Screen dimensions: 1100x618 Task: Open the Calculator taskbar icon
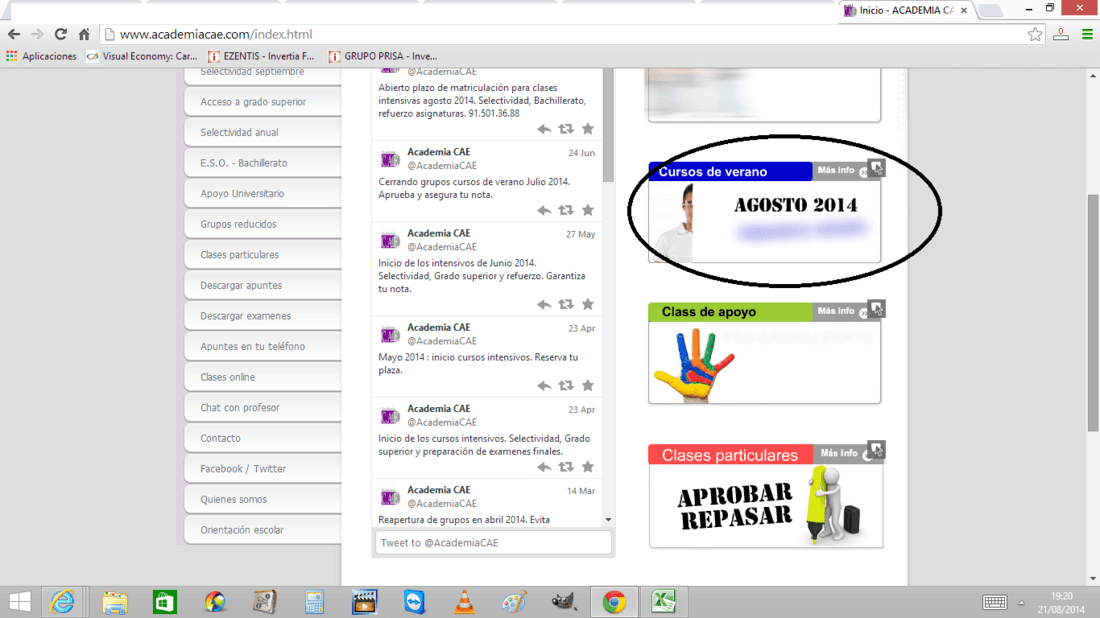point(314,602)
